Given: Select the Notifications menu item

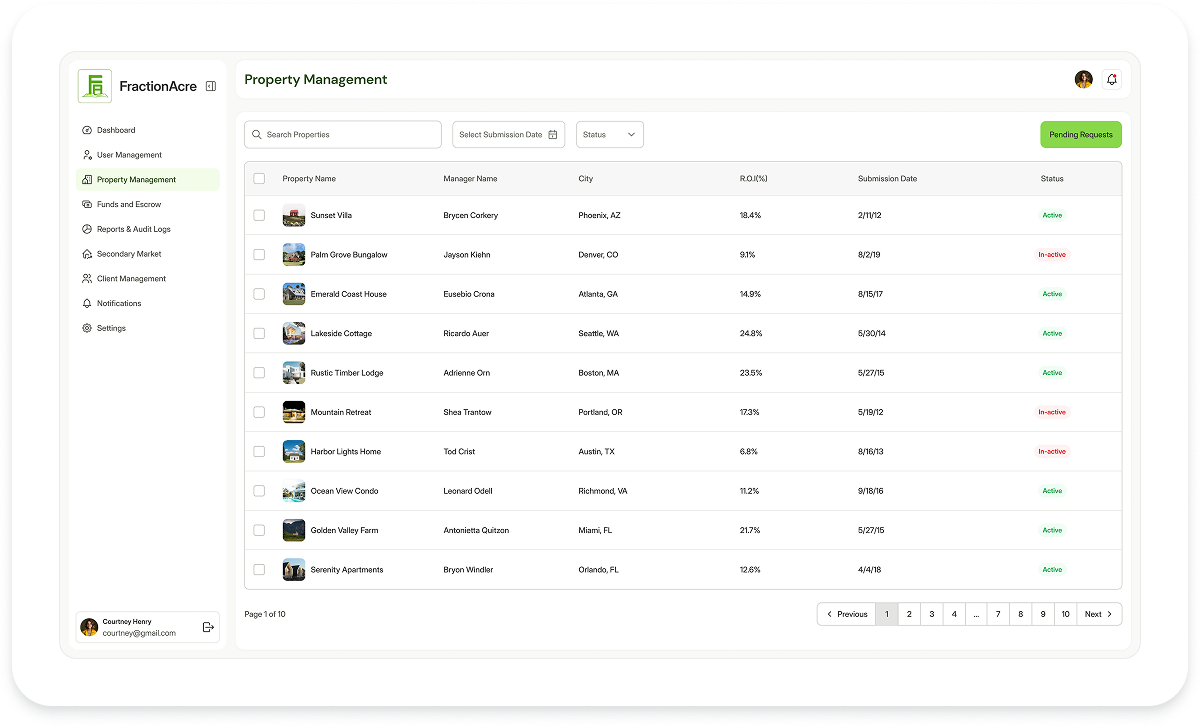Looking at the screenshot, I should click(86, 303).
